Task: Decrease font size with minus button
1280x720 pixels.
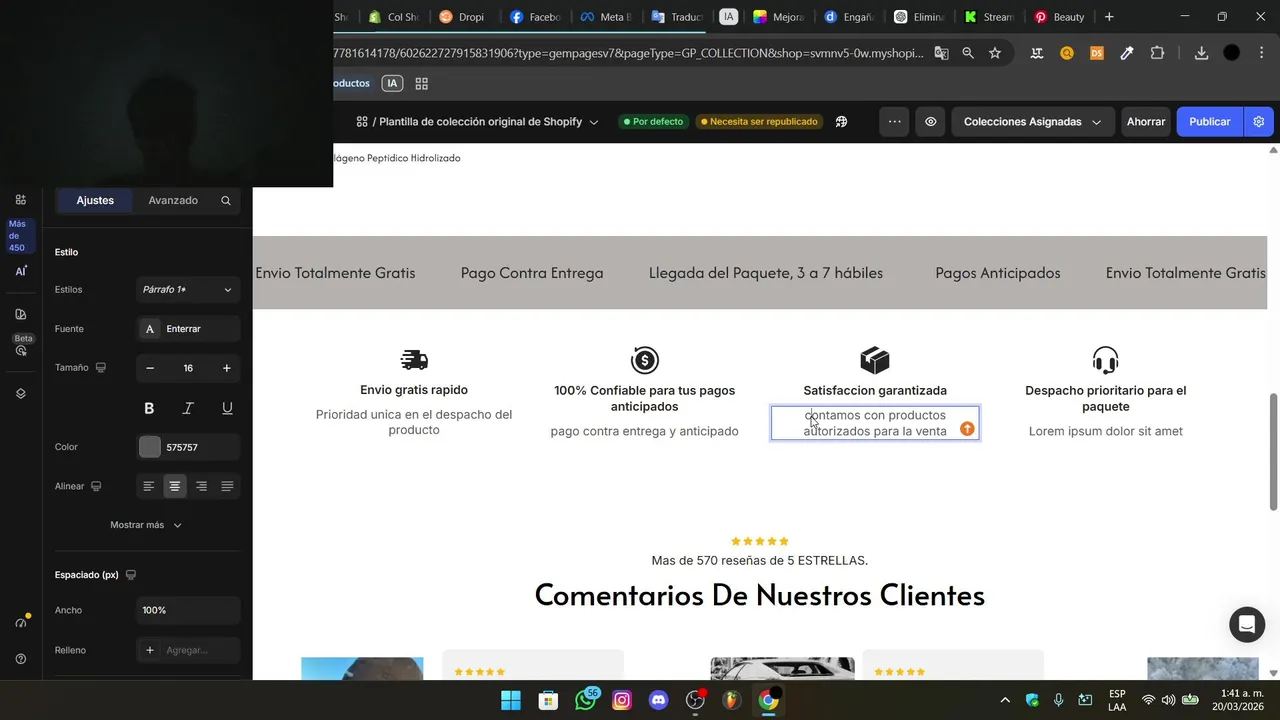Action: coord(150,368)
